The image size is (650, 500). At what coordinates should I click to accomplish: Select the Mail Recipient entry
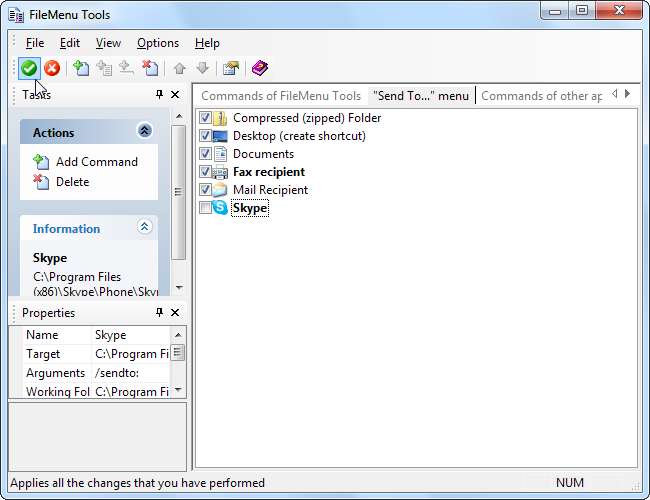(270, 190)
